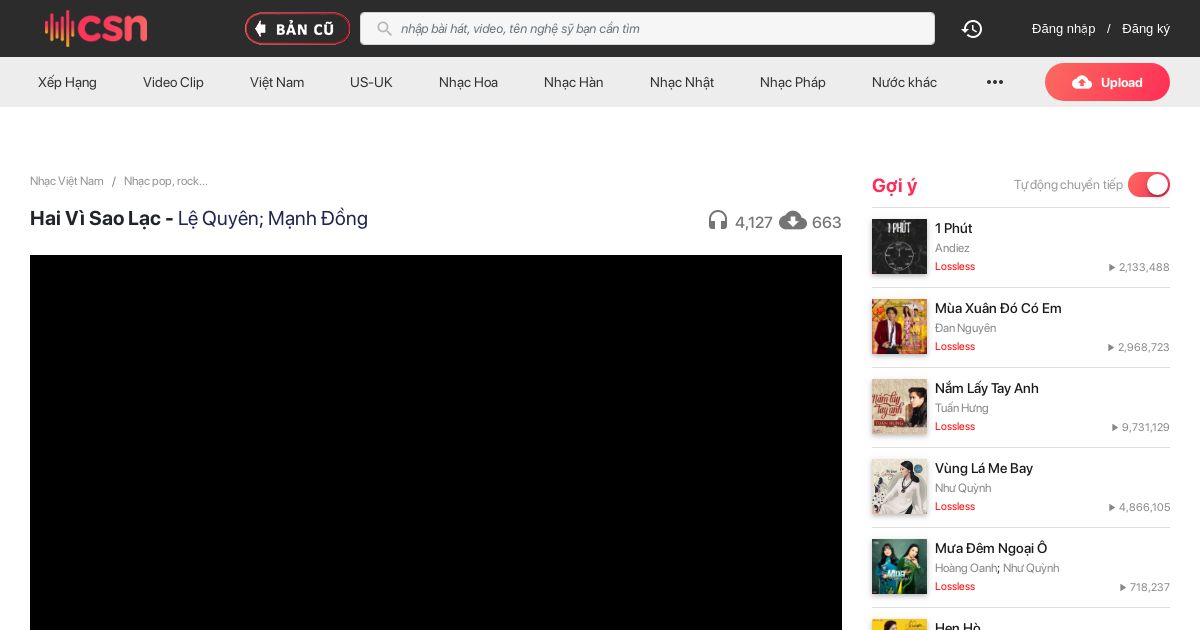
Task: Play suggested song Nắm Lấy Tay Anh
Action: 987,388
